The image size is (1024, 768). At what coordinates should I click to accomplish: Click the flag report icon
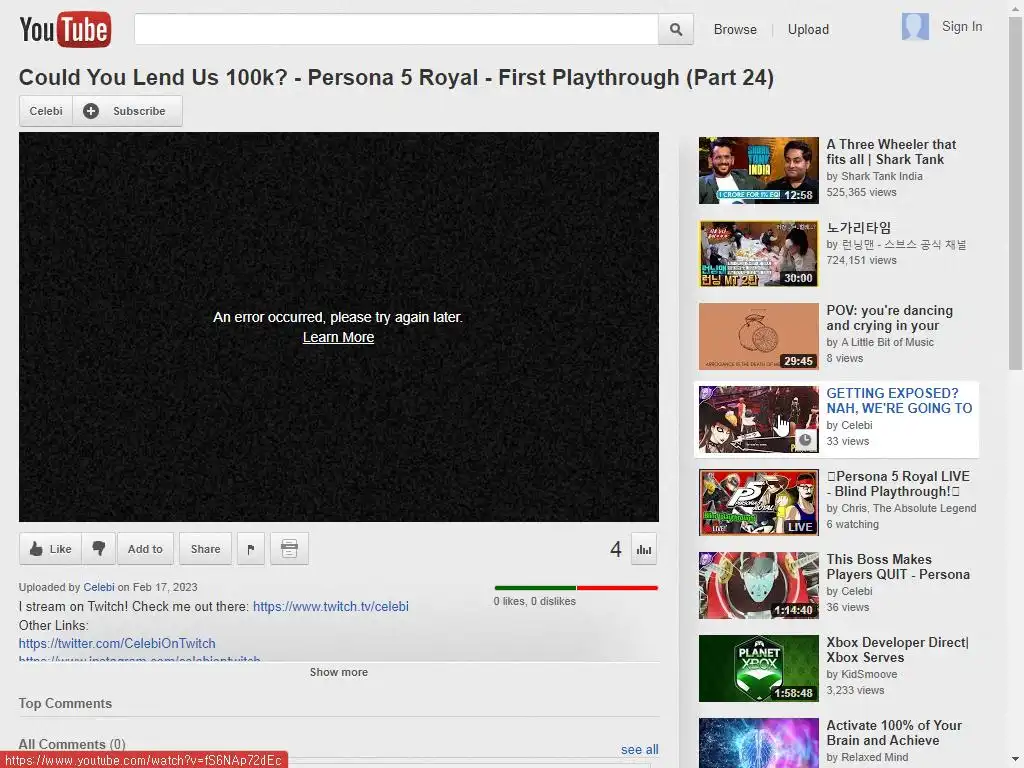251,549
